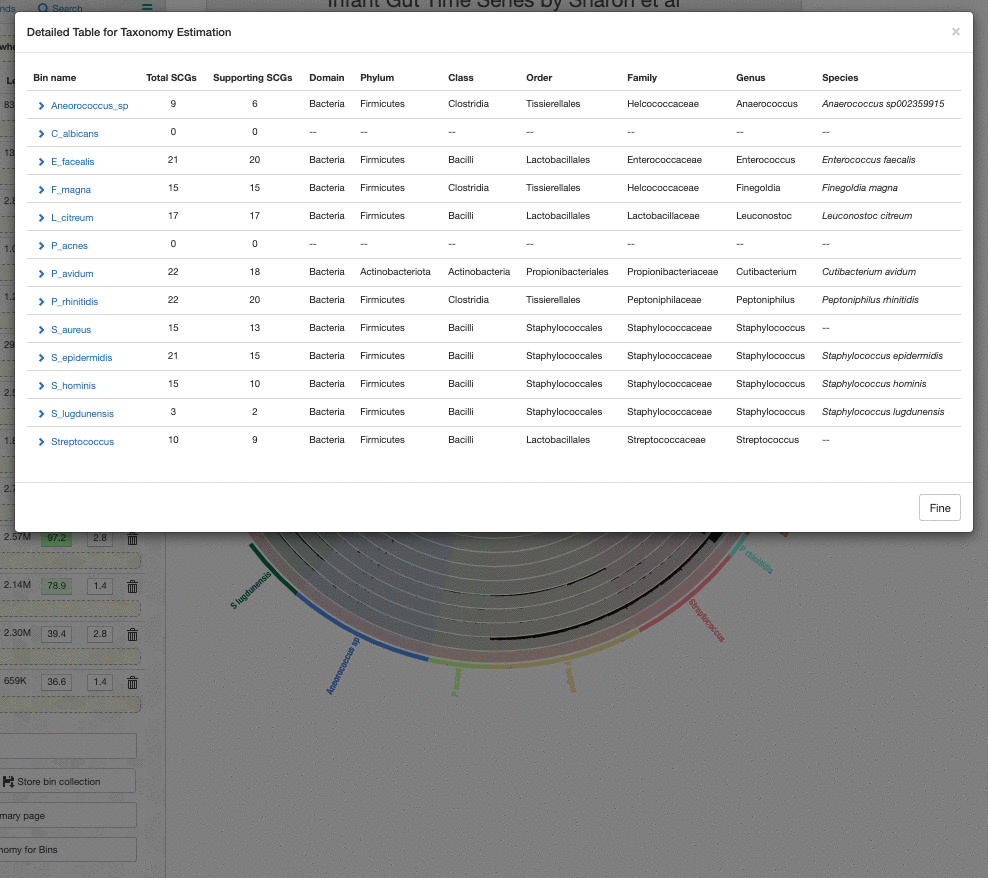The height and width of the screenshot is (878, 988).
Task: Click the 78.9 completion value box
Action: (x=57, y=586)
